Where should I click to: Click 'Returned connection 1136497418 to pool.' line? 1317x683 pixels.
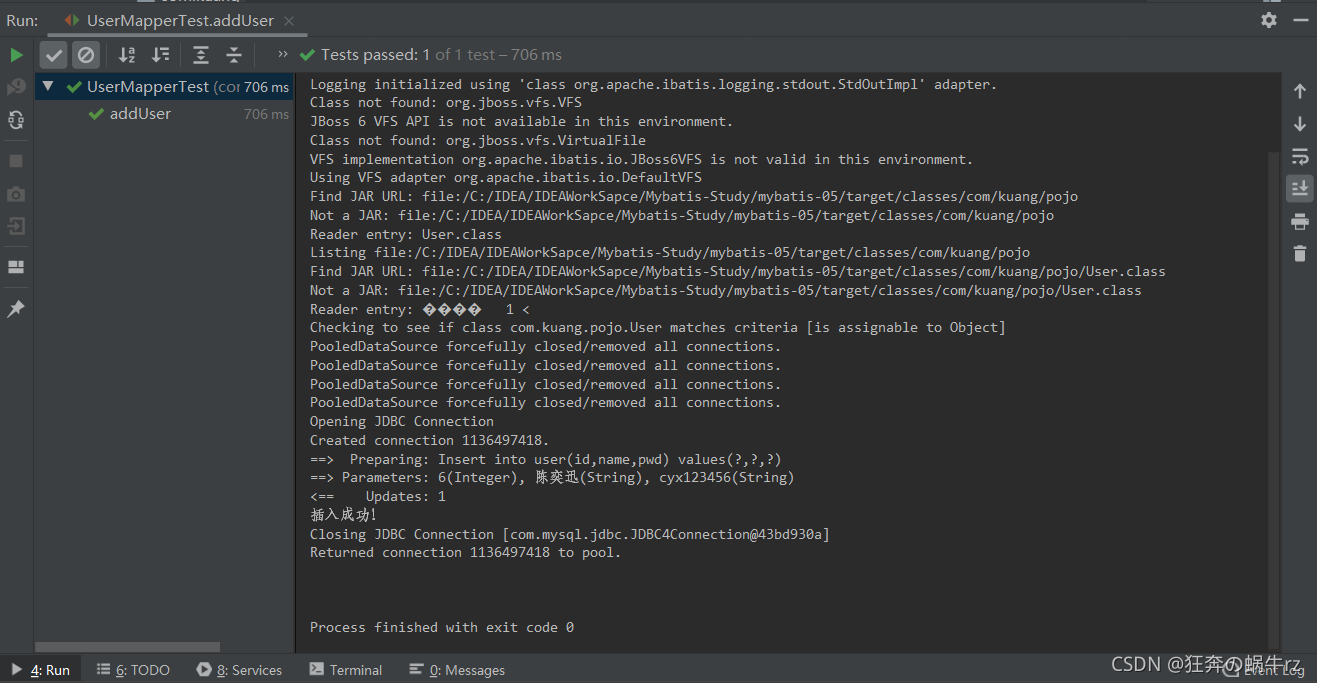[466, 552]
